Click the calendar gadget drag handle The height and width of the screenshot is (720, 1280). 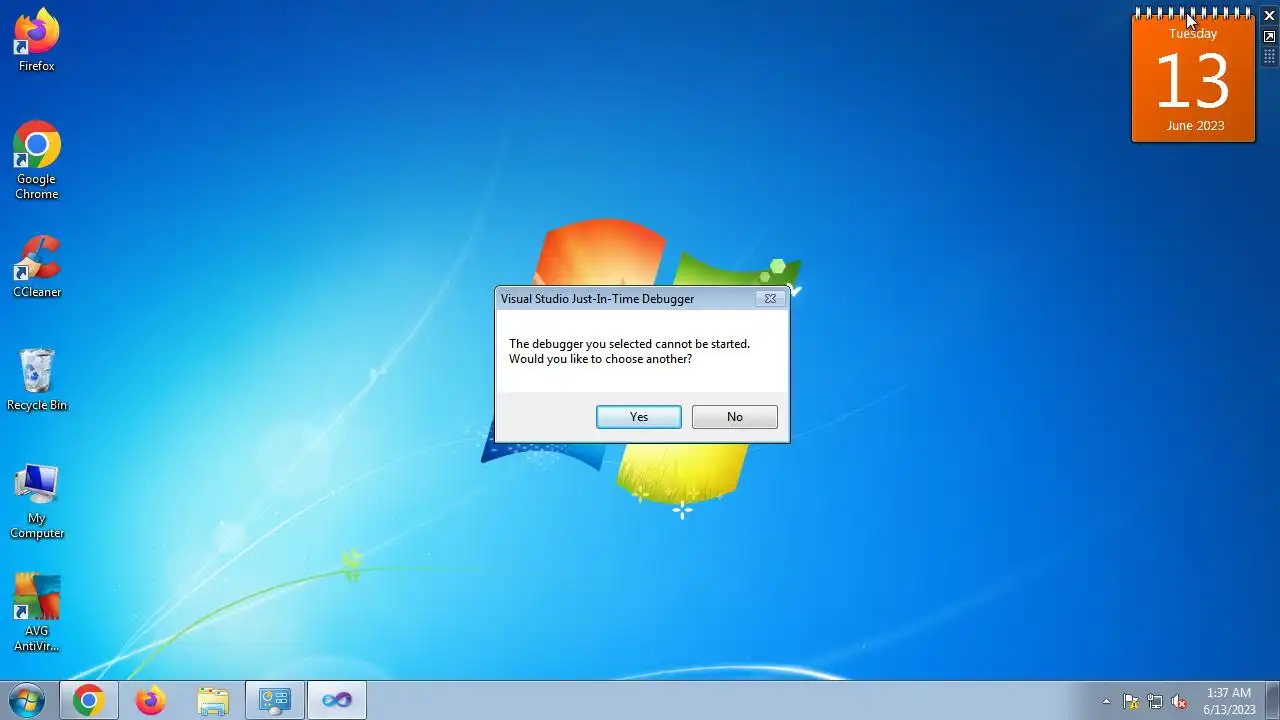(x=1269, y=57)
